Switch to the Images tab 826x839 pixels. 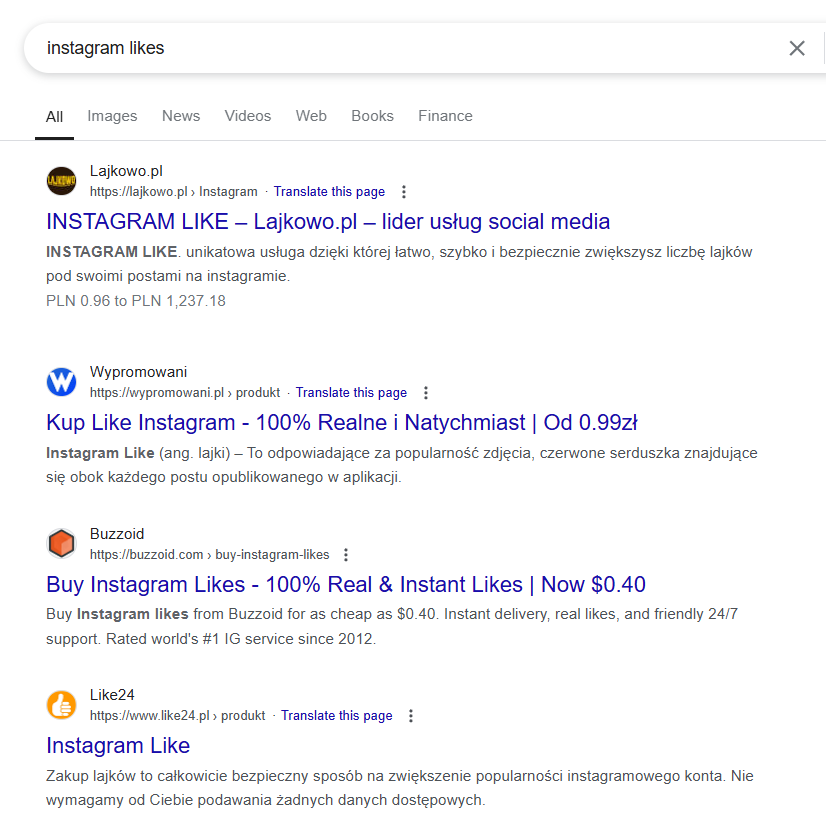click(112, 116)
